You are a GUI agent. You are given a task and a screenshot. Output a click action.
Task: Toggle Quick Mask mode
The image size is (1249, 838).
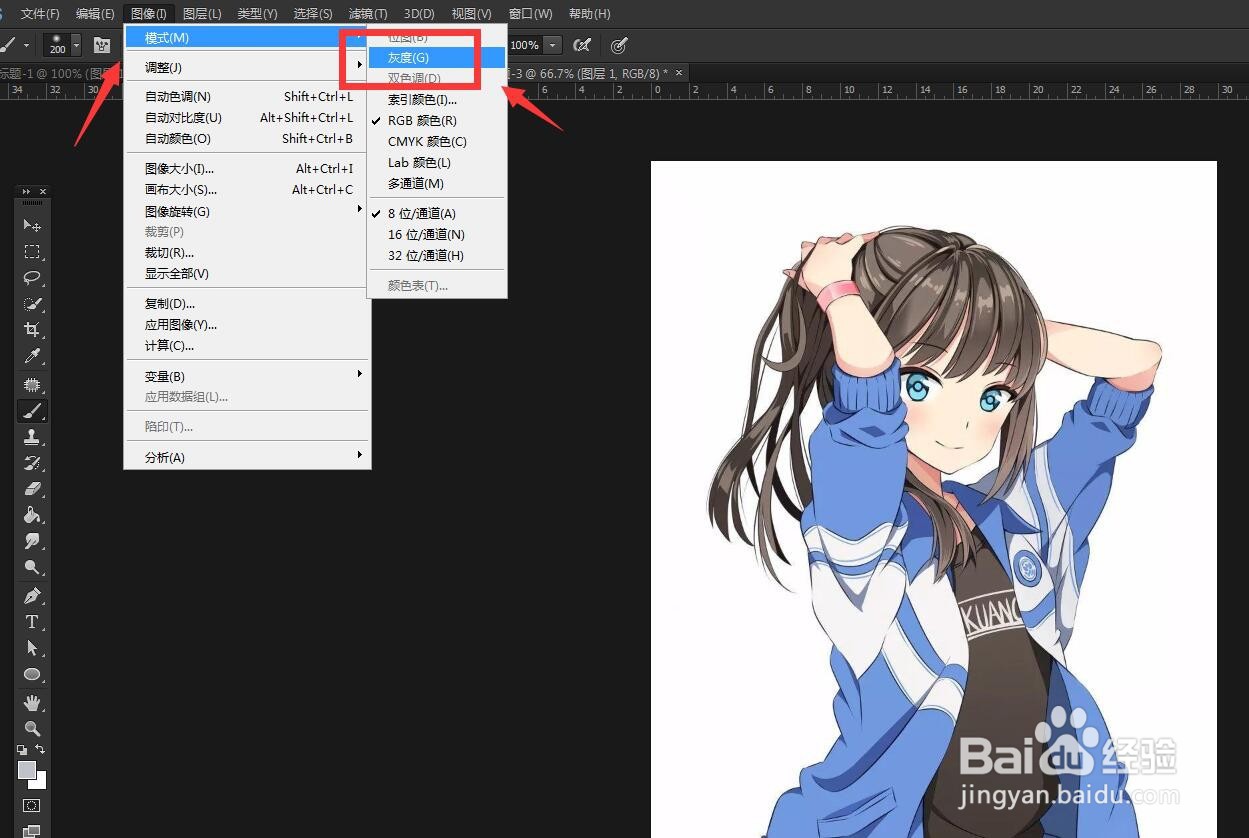[x=32, y=805]
